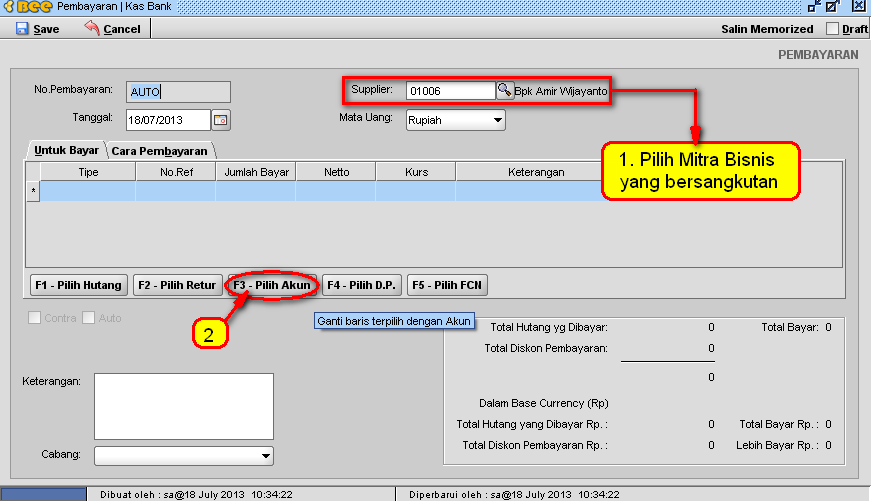
Task: Switch to the Untuk Bayar tab
Action: pos(66,150)
